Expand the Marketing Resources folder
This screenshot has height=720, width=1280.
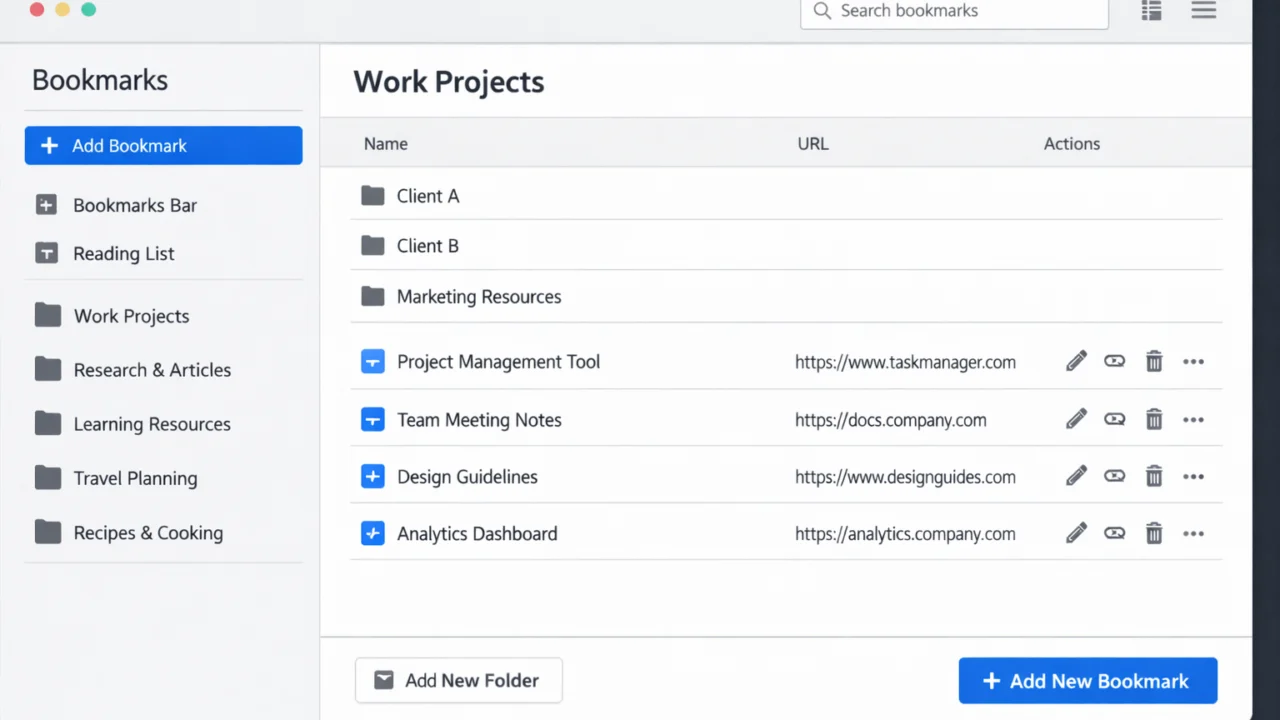click(478, 297)
